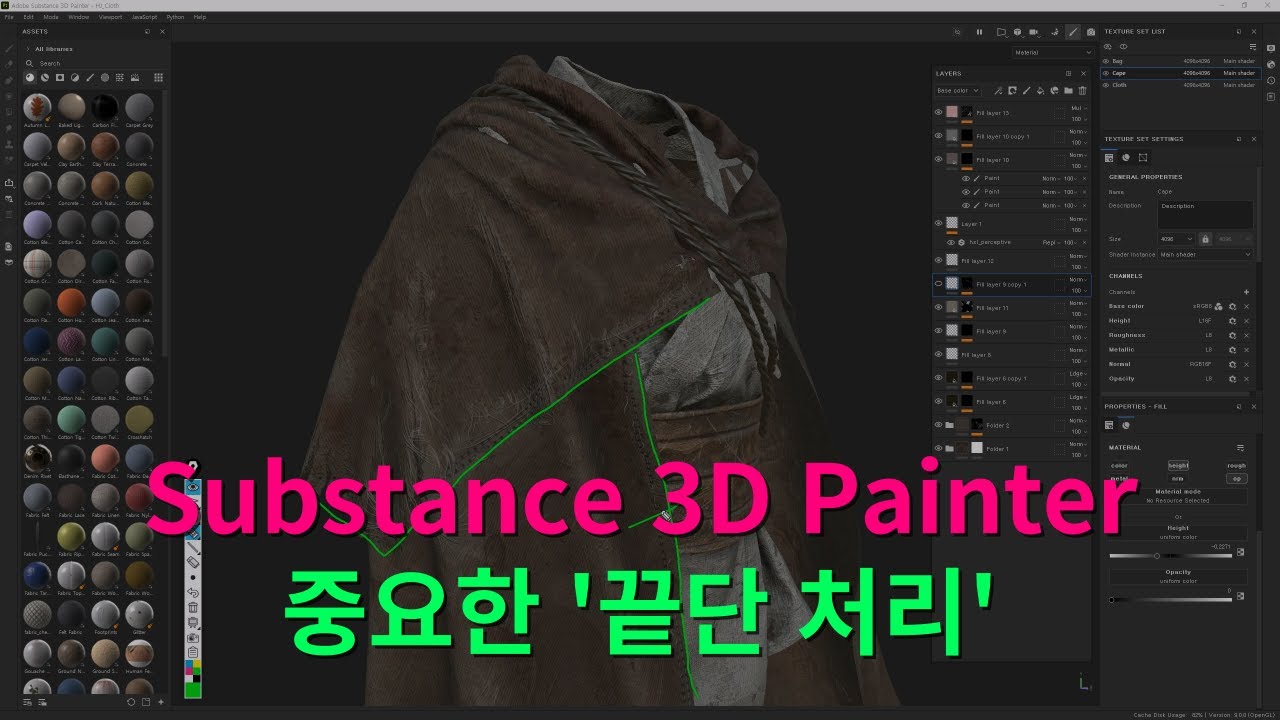The image size is (1280, 720).
Task: Click the export textures icon in left toolbar
Action: 9,183
